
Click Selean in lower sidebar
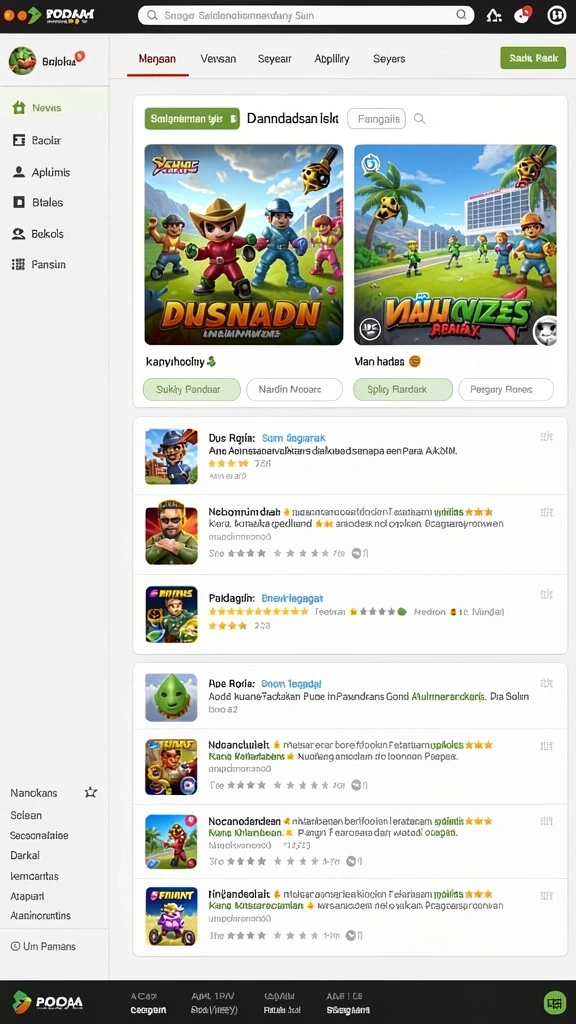point(26,815)
